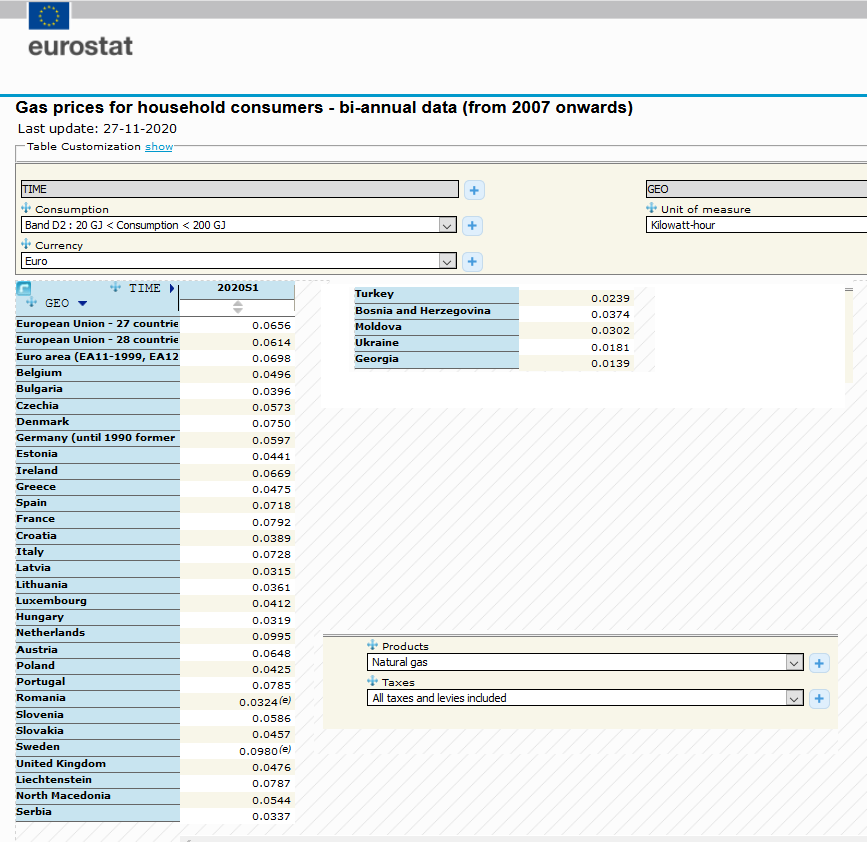Select the Belgium row label

tap(98, 373)
